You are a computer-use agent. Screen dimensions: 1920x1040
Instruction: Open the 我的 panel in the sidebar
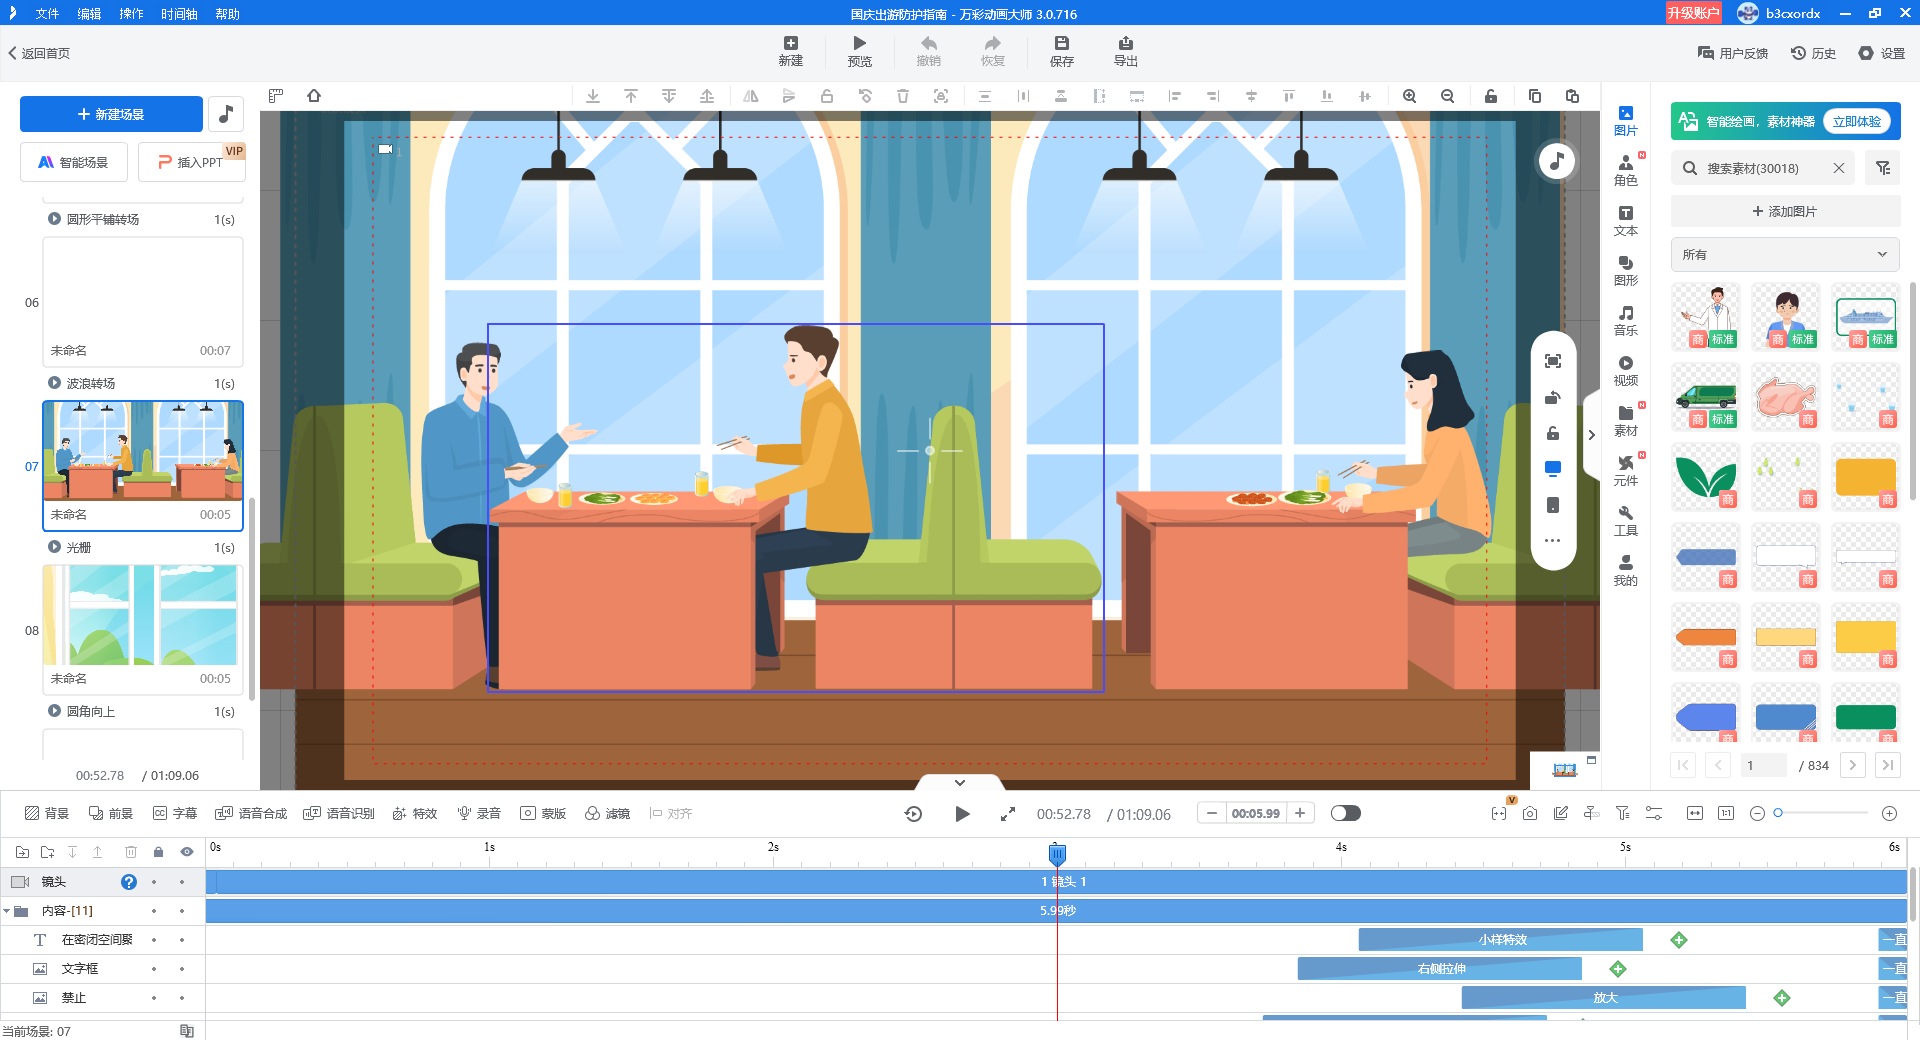1626,571
